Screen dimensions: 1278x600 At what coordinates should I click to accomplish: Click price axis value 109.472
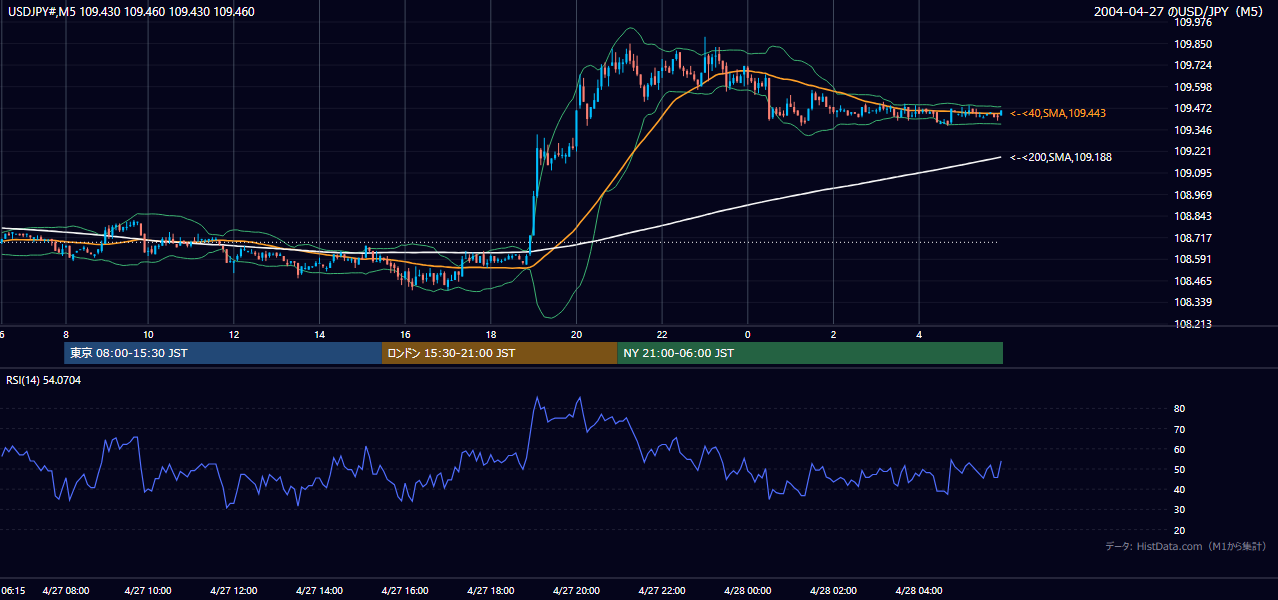coord(1193,108)
